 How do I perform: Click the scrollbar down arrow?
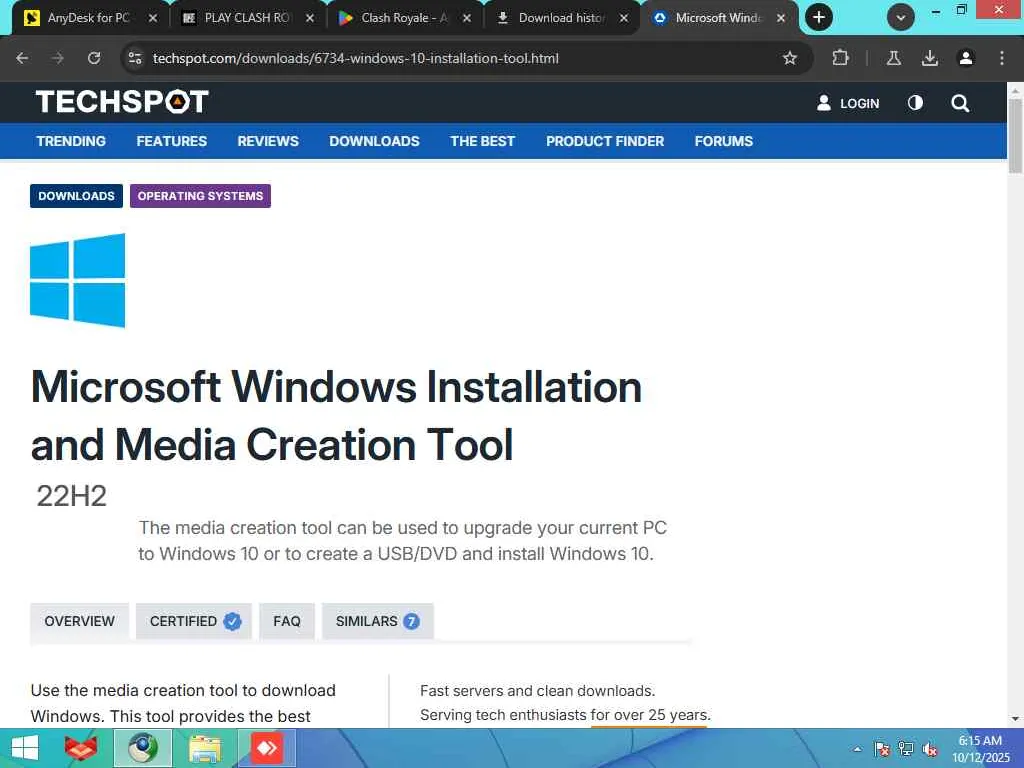point(1016,719)
